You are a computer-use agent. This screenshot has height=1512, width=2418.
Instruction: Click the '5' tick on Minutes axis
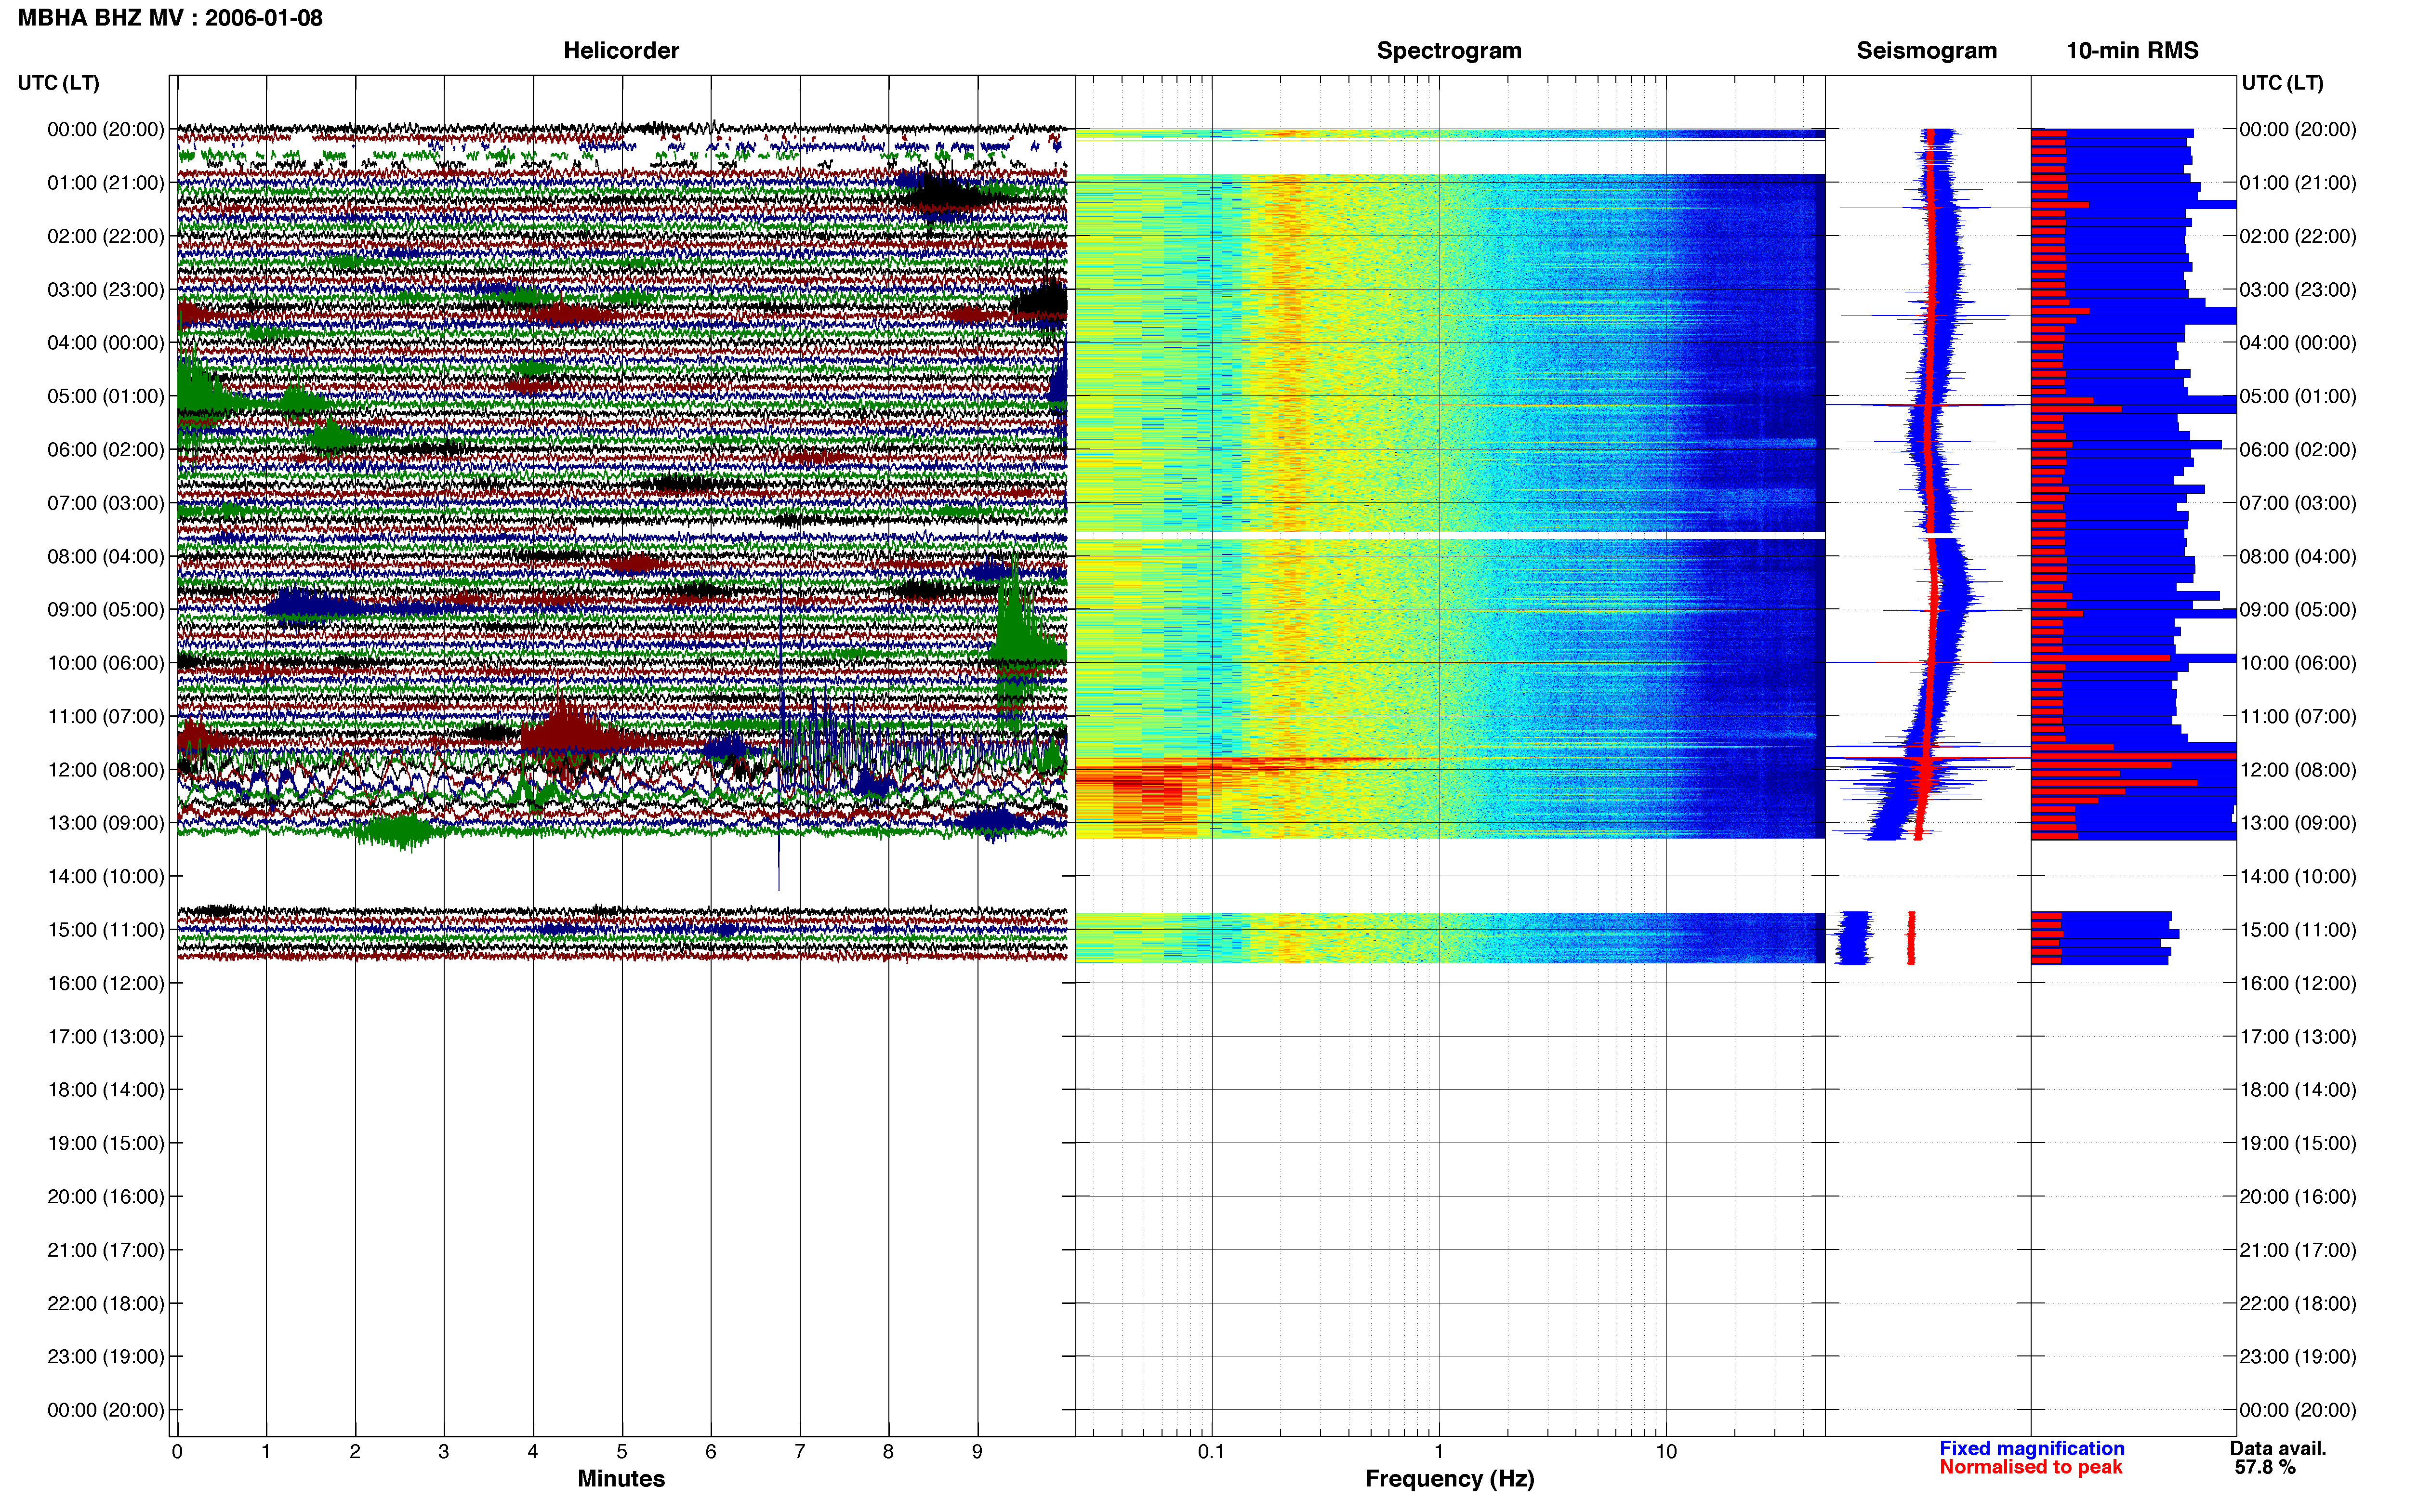tap(622, 1451)
